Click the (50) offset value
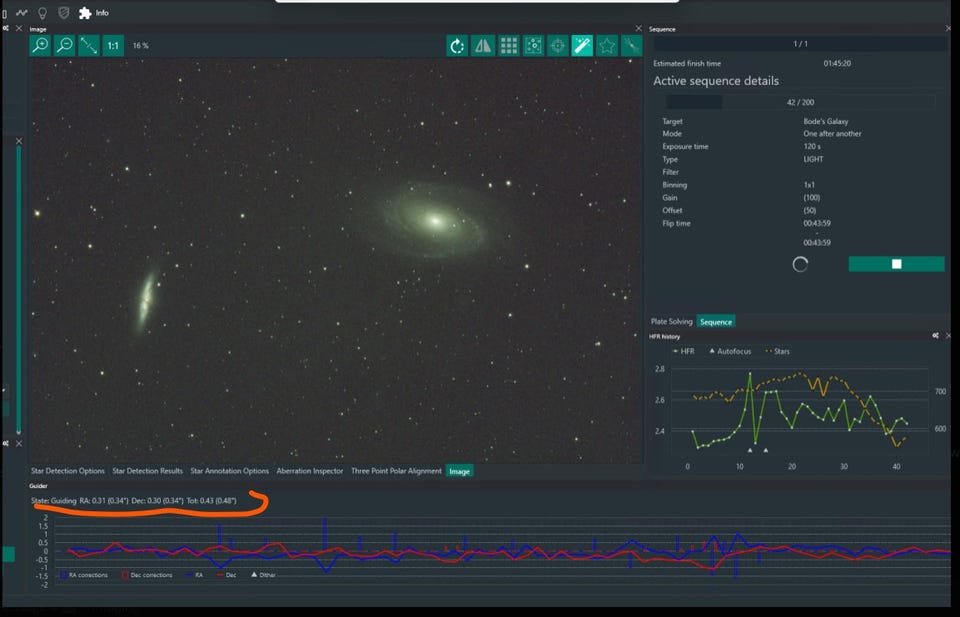 point(809,211)
